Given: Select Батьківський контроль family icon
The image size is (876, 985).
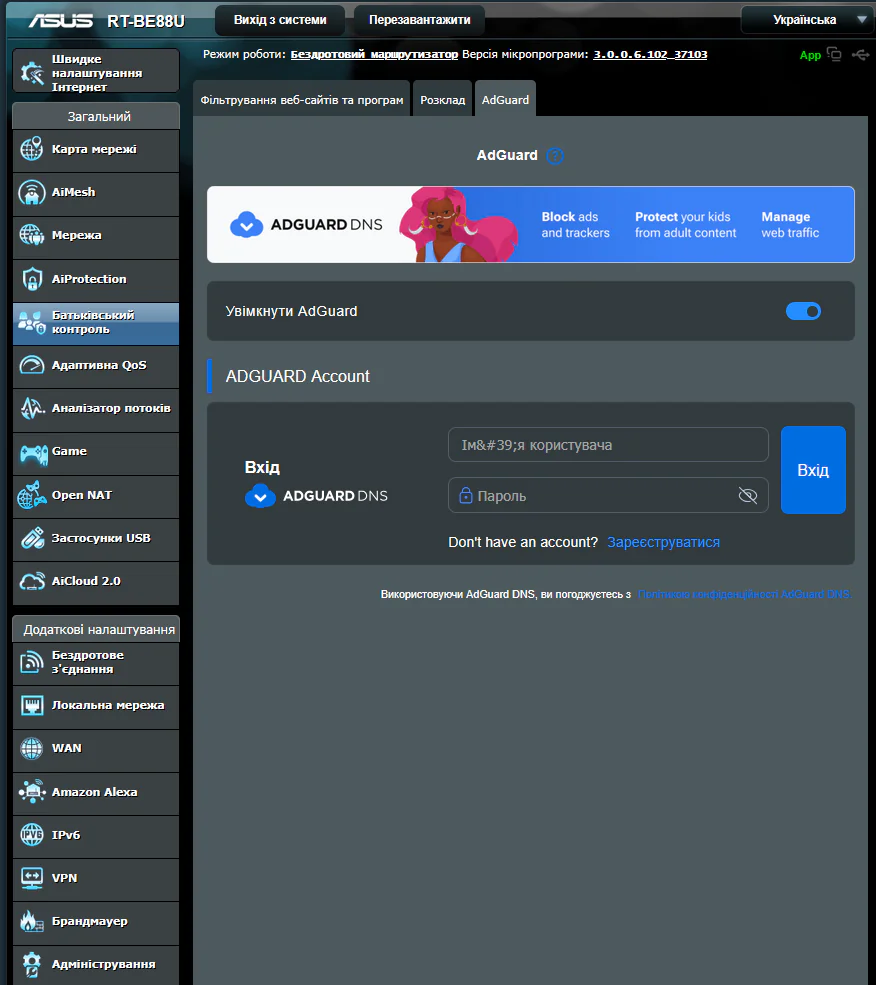Looking at the screenshot, I should coord(31,322).
